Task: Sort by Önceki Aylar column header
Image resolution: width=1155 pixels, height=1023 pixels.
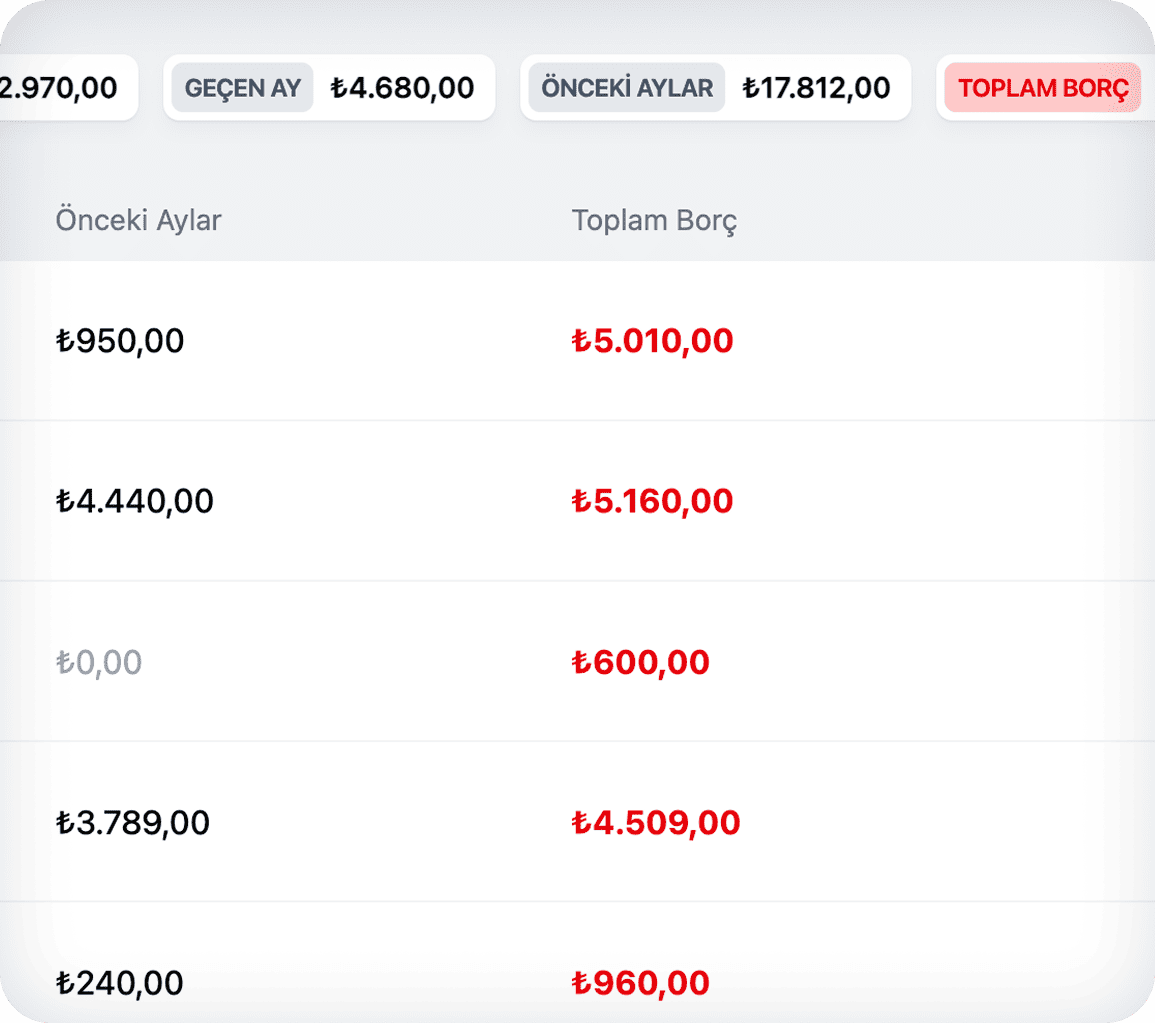Action: [x=138, y=220]
